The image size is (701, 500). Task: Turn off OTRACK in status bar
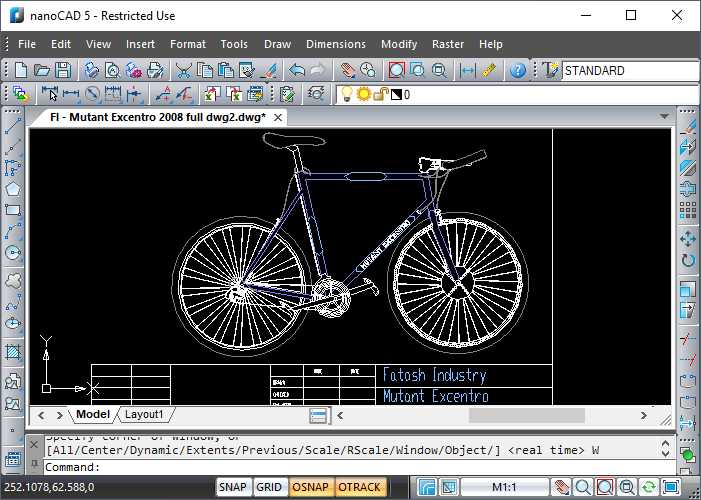point(358,487)
